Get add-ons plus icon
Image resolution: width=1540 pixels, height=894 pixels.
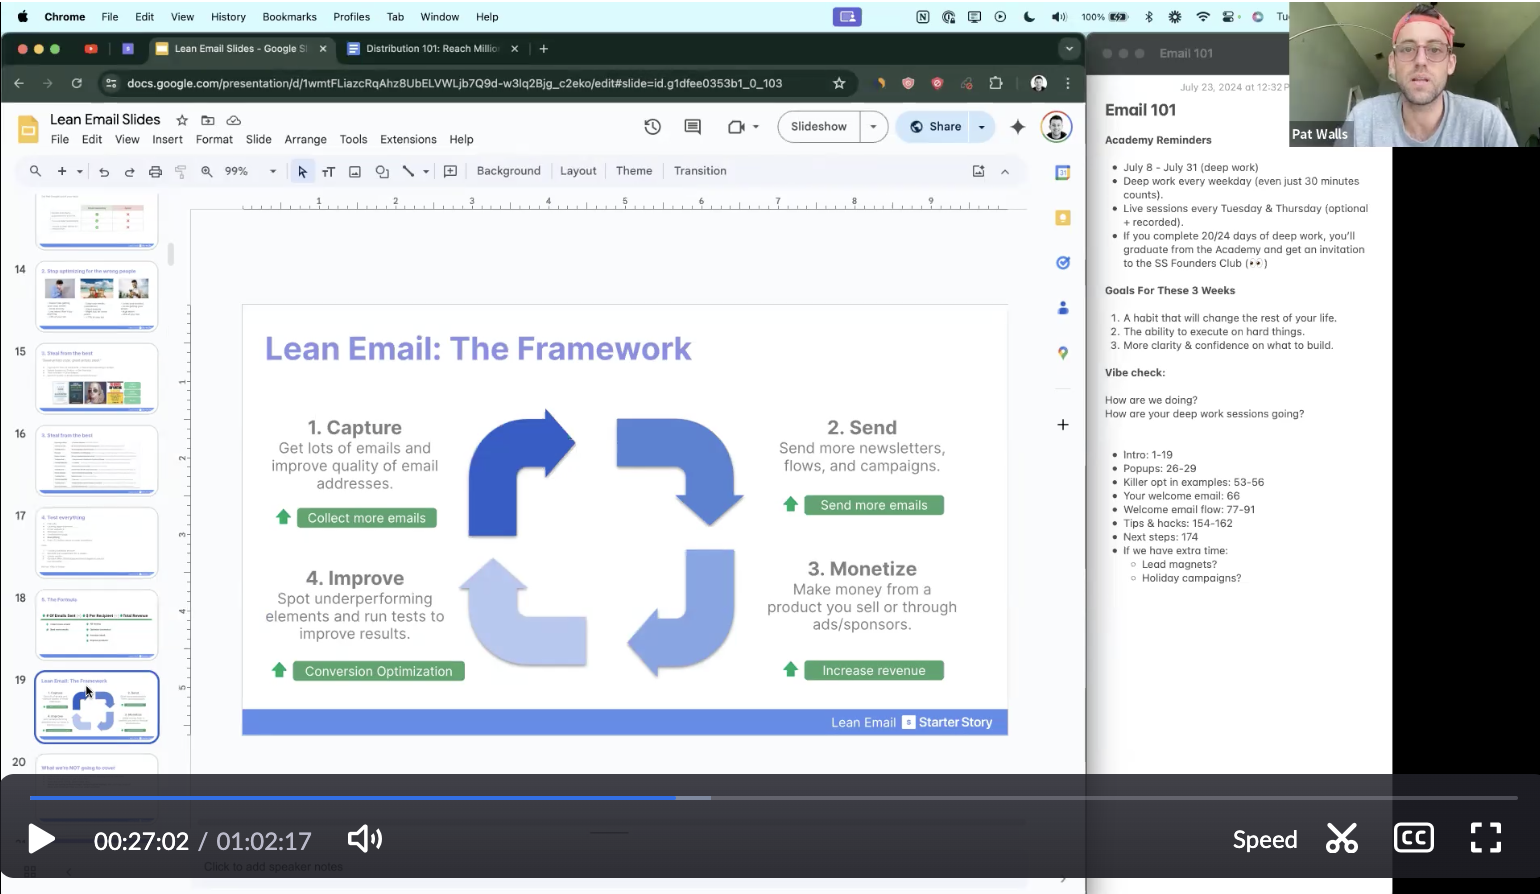click(x=1063, y=425)
